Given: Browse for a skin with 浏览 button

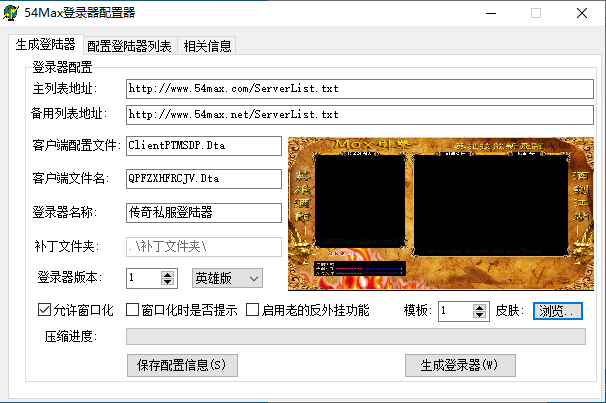Looking at the screenshot, I should 557,310.
